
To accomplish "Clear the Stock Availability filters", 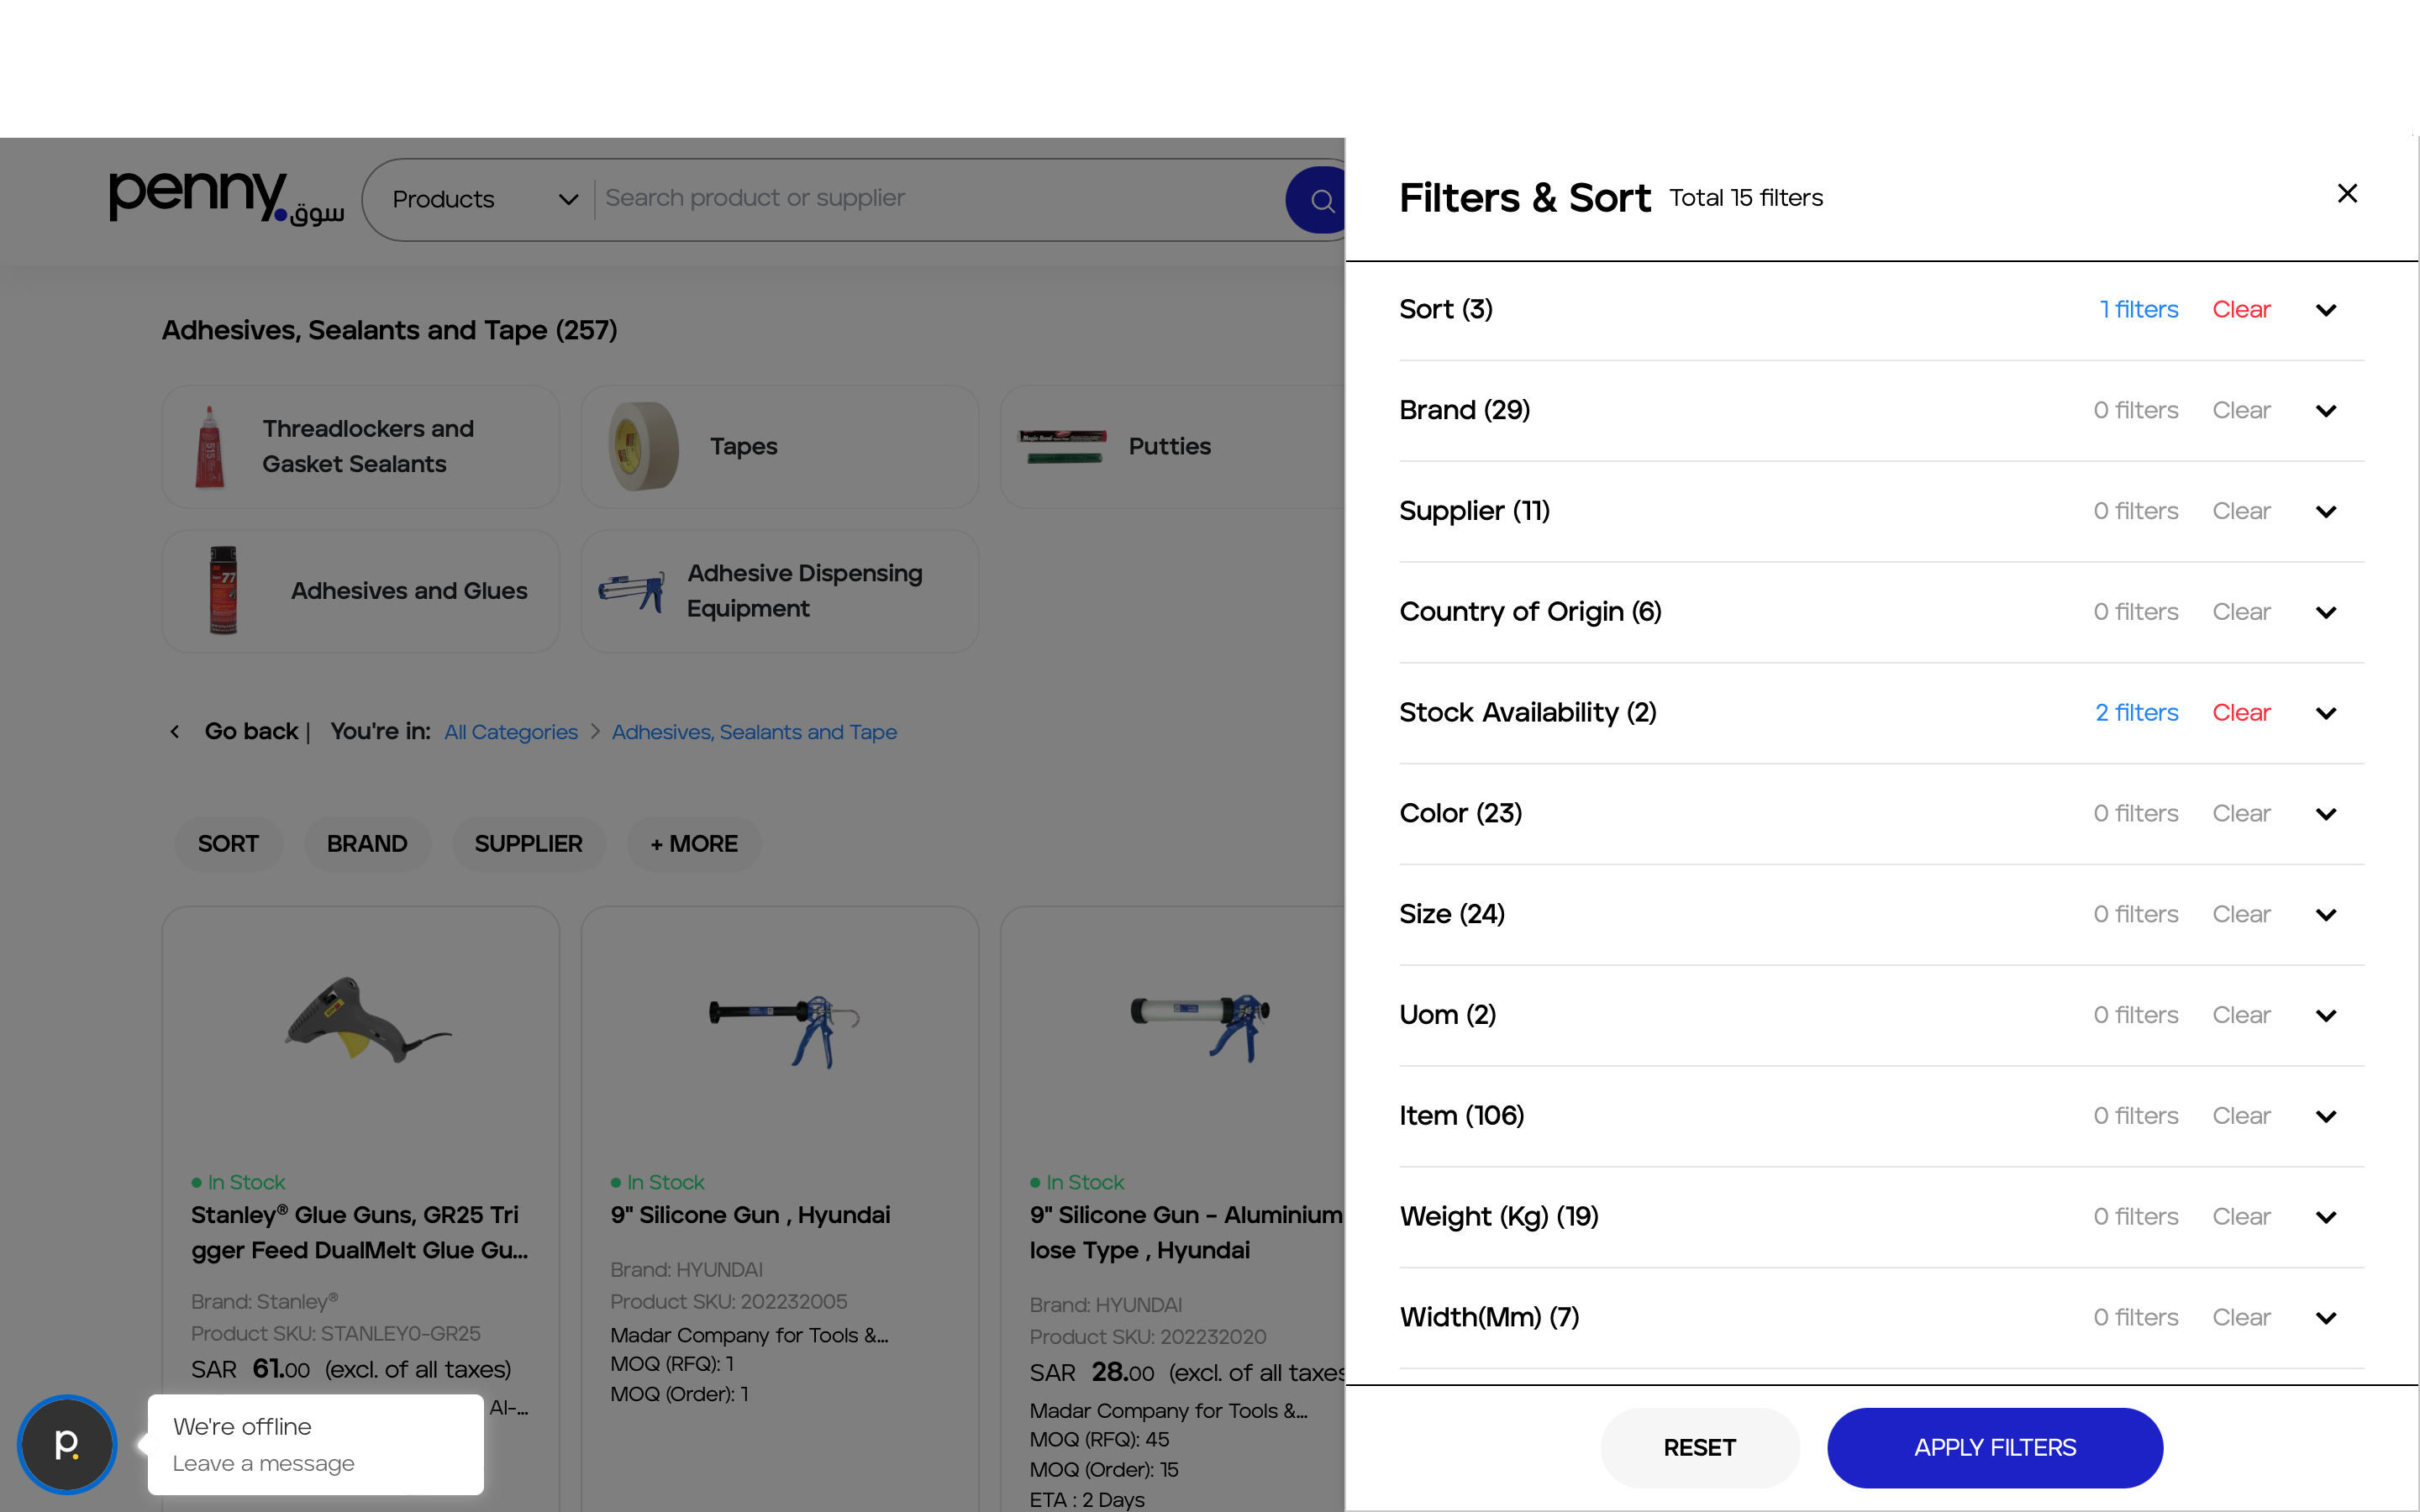I will (2240, 713).
